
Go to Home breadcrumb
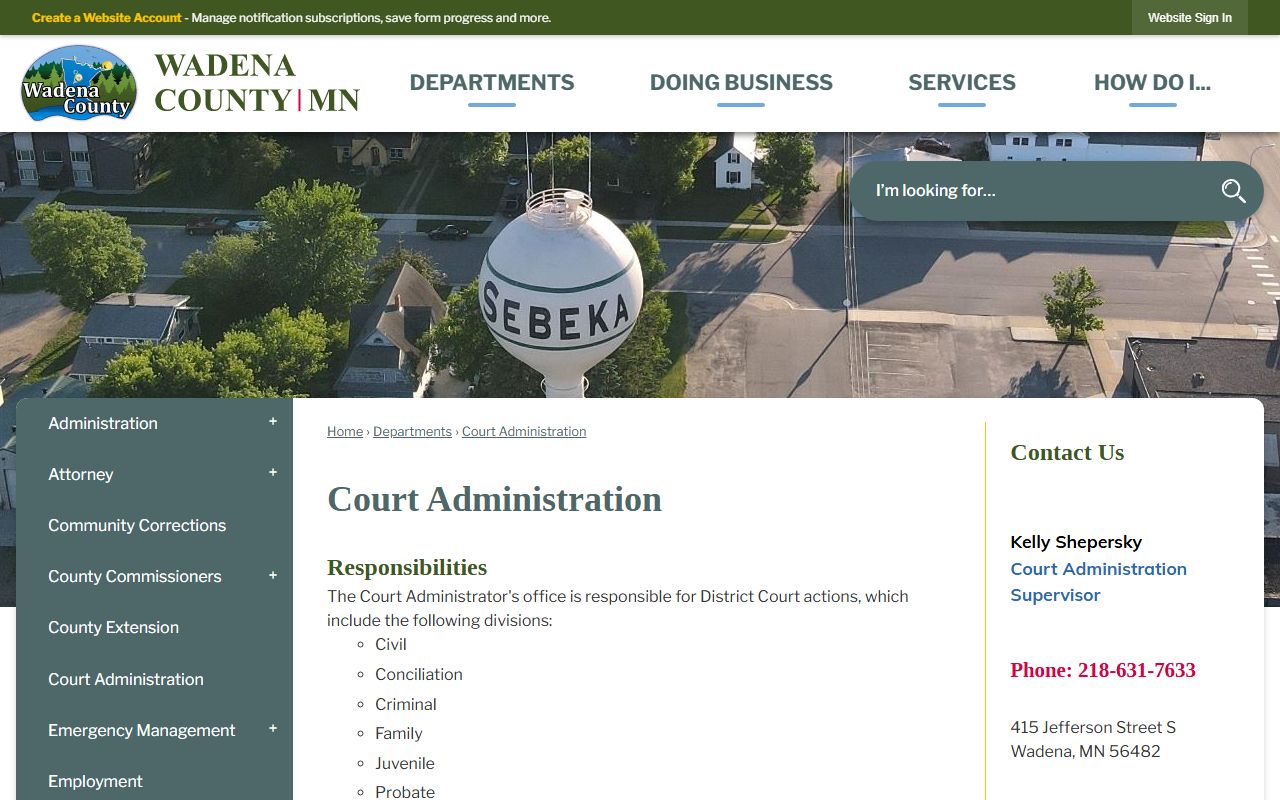(x=345, y=431)
